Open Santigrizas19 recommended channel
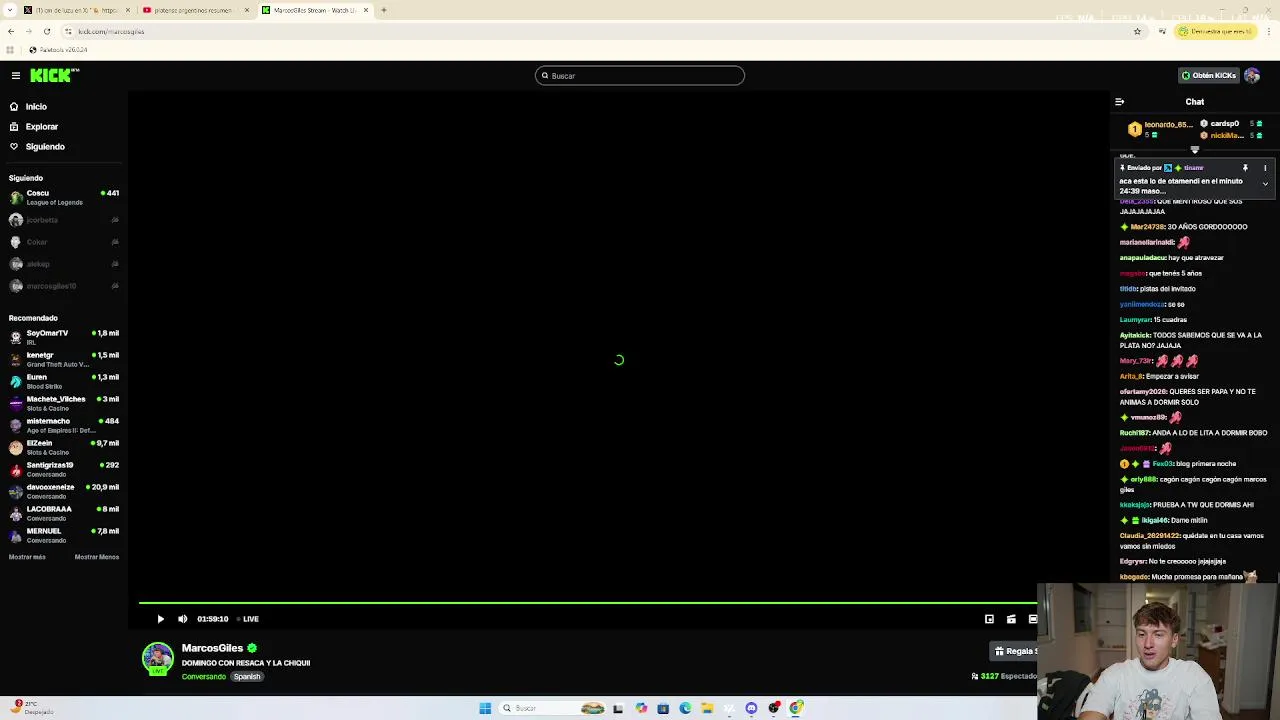The image size is (1280, 720). coord(64,469)
